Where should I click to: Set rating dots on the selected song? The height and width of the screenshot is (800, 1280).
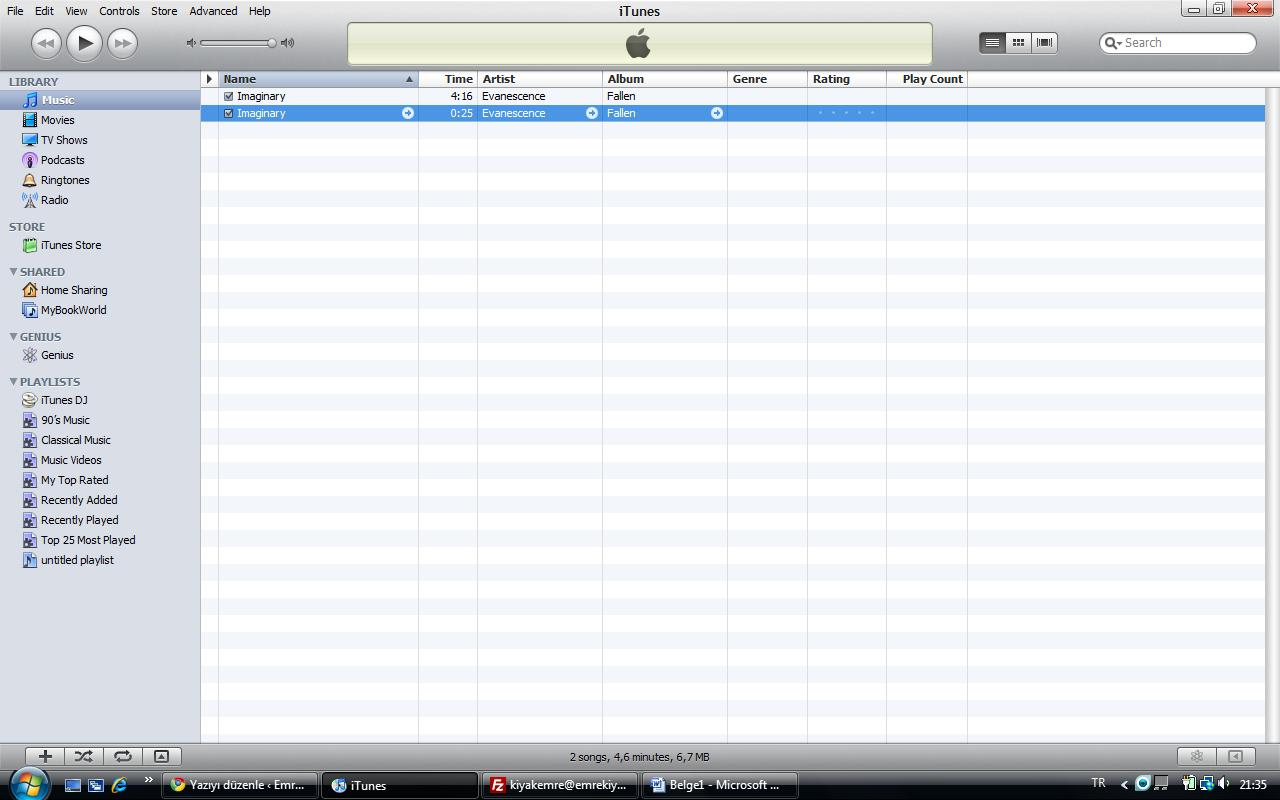coord(846,113)
